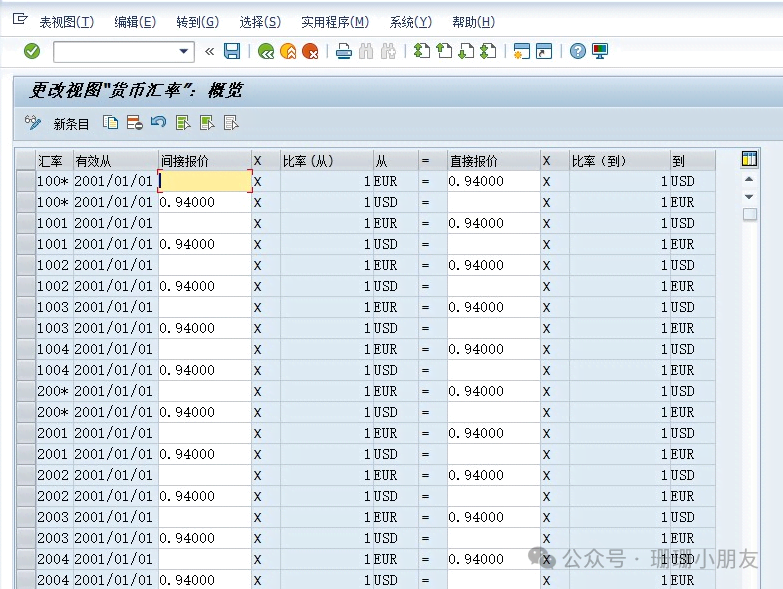This screenshot has height=589, width=783.
Task: Select row selector for 1001 EUR row
Action: (x=25, y=223)
